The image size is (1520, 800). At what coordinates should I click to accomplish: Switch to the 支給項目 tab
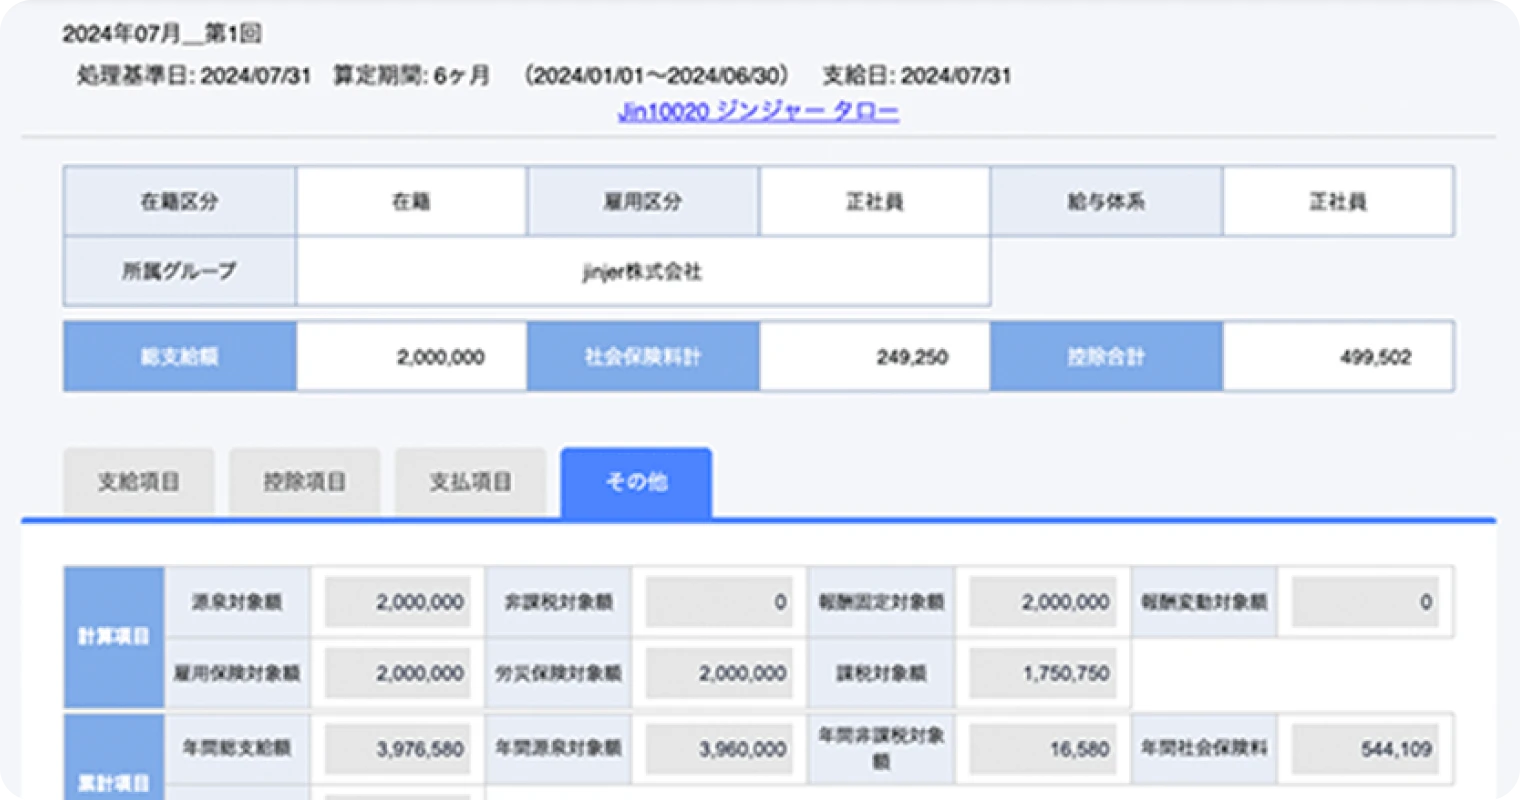point(139,482)
